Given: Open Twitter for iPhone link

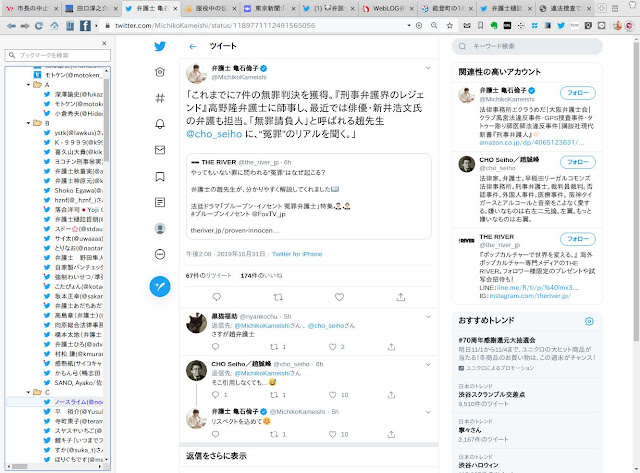Looking at the screenshot, I should pos(297,254).
